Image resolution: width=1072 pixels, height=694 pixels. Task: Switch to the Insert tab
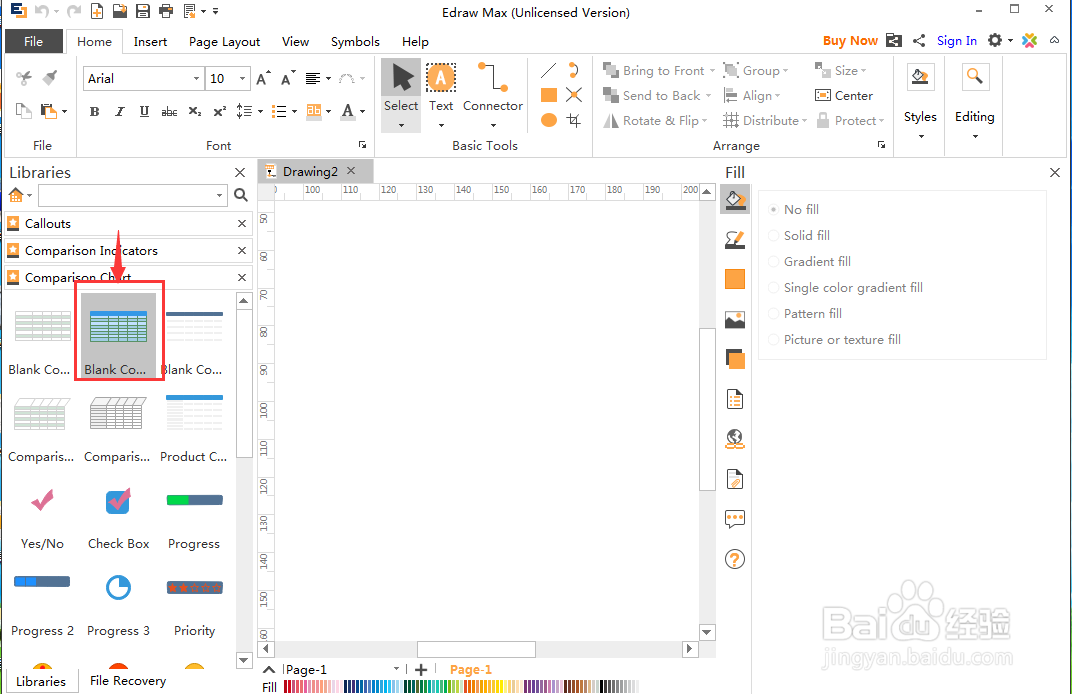click(150, 42)
